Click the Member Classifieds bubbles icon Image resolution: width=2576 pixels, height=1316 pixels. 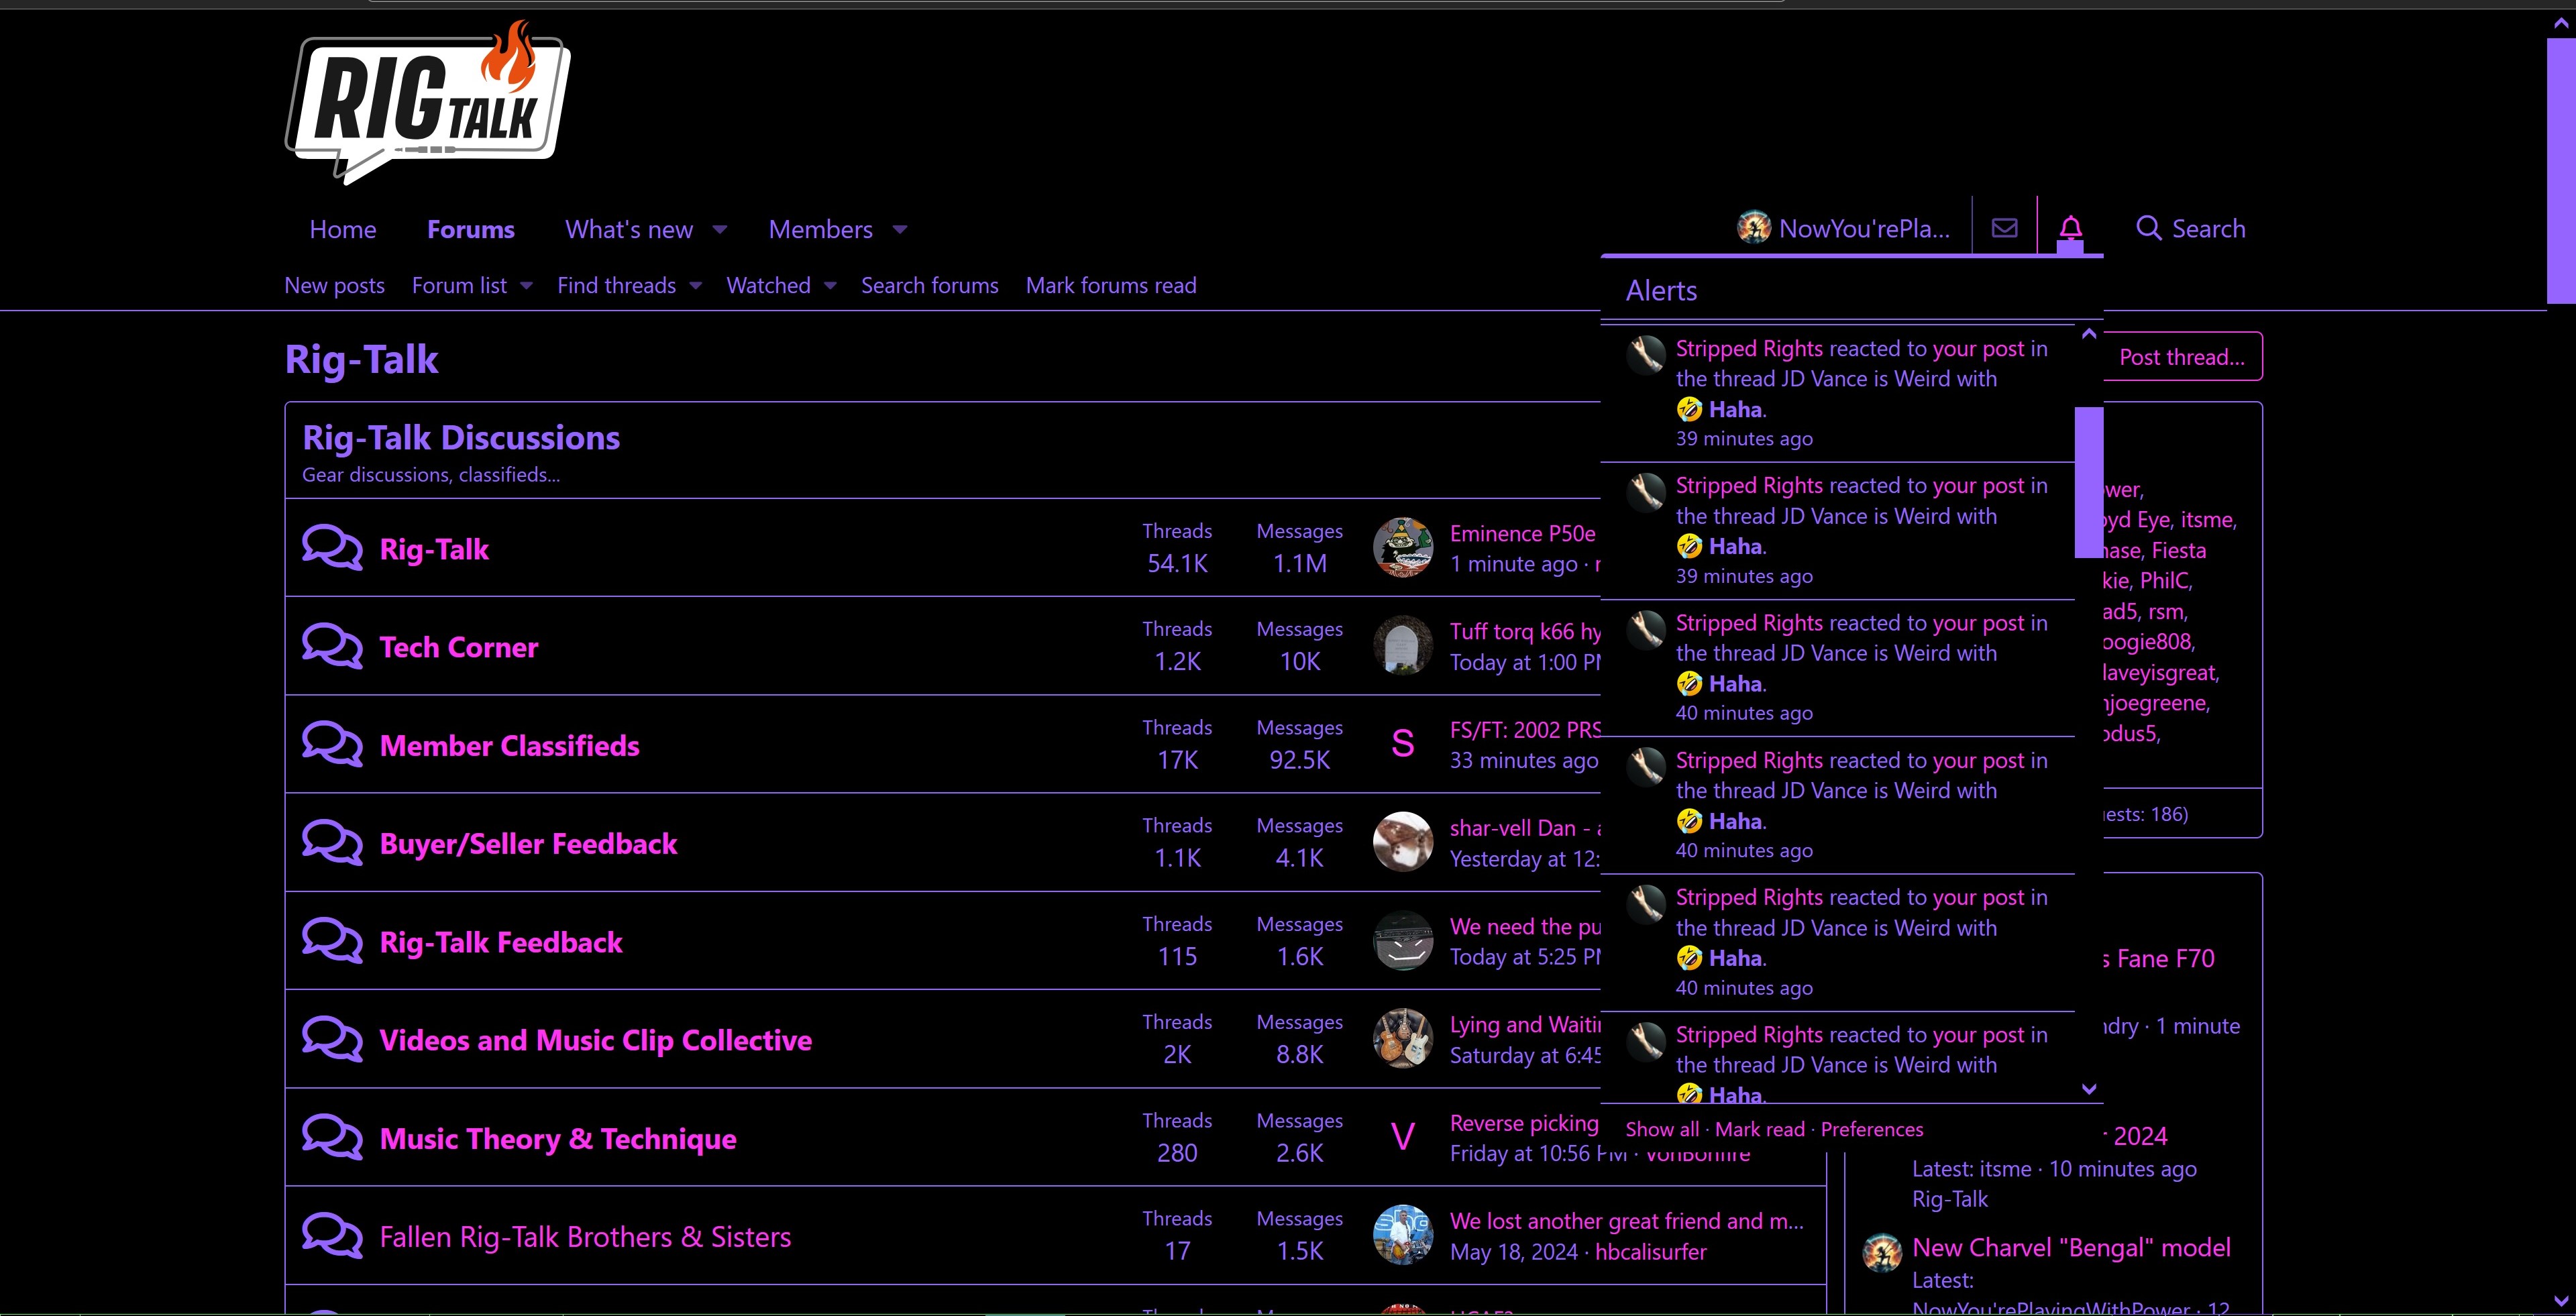(x=332, y=744)
